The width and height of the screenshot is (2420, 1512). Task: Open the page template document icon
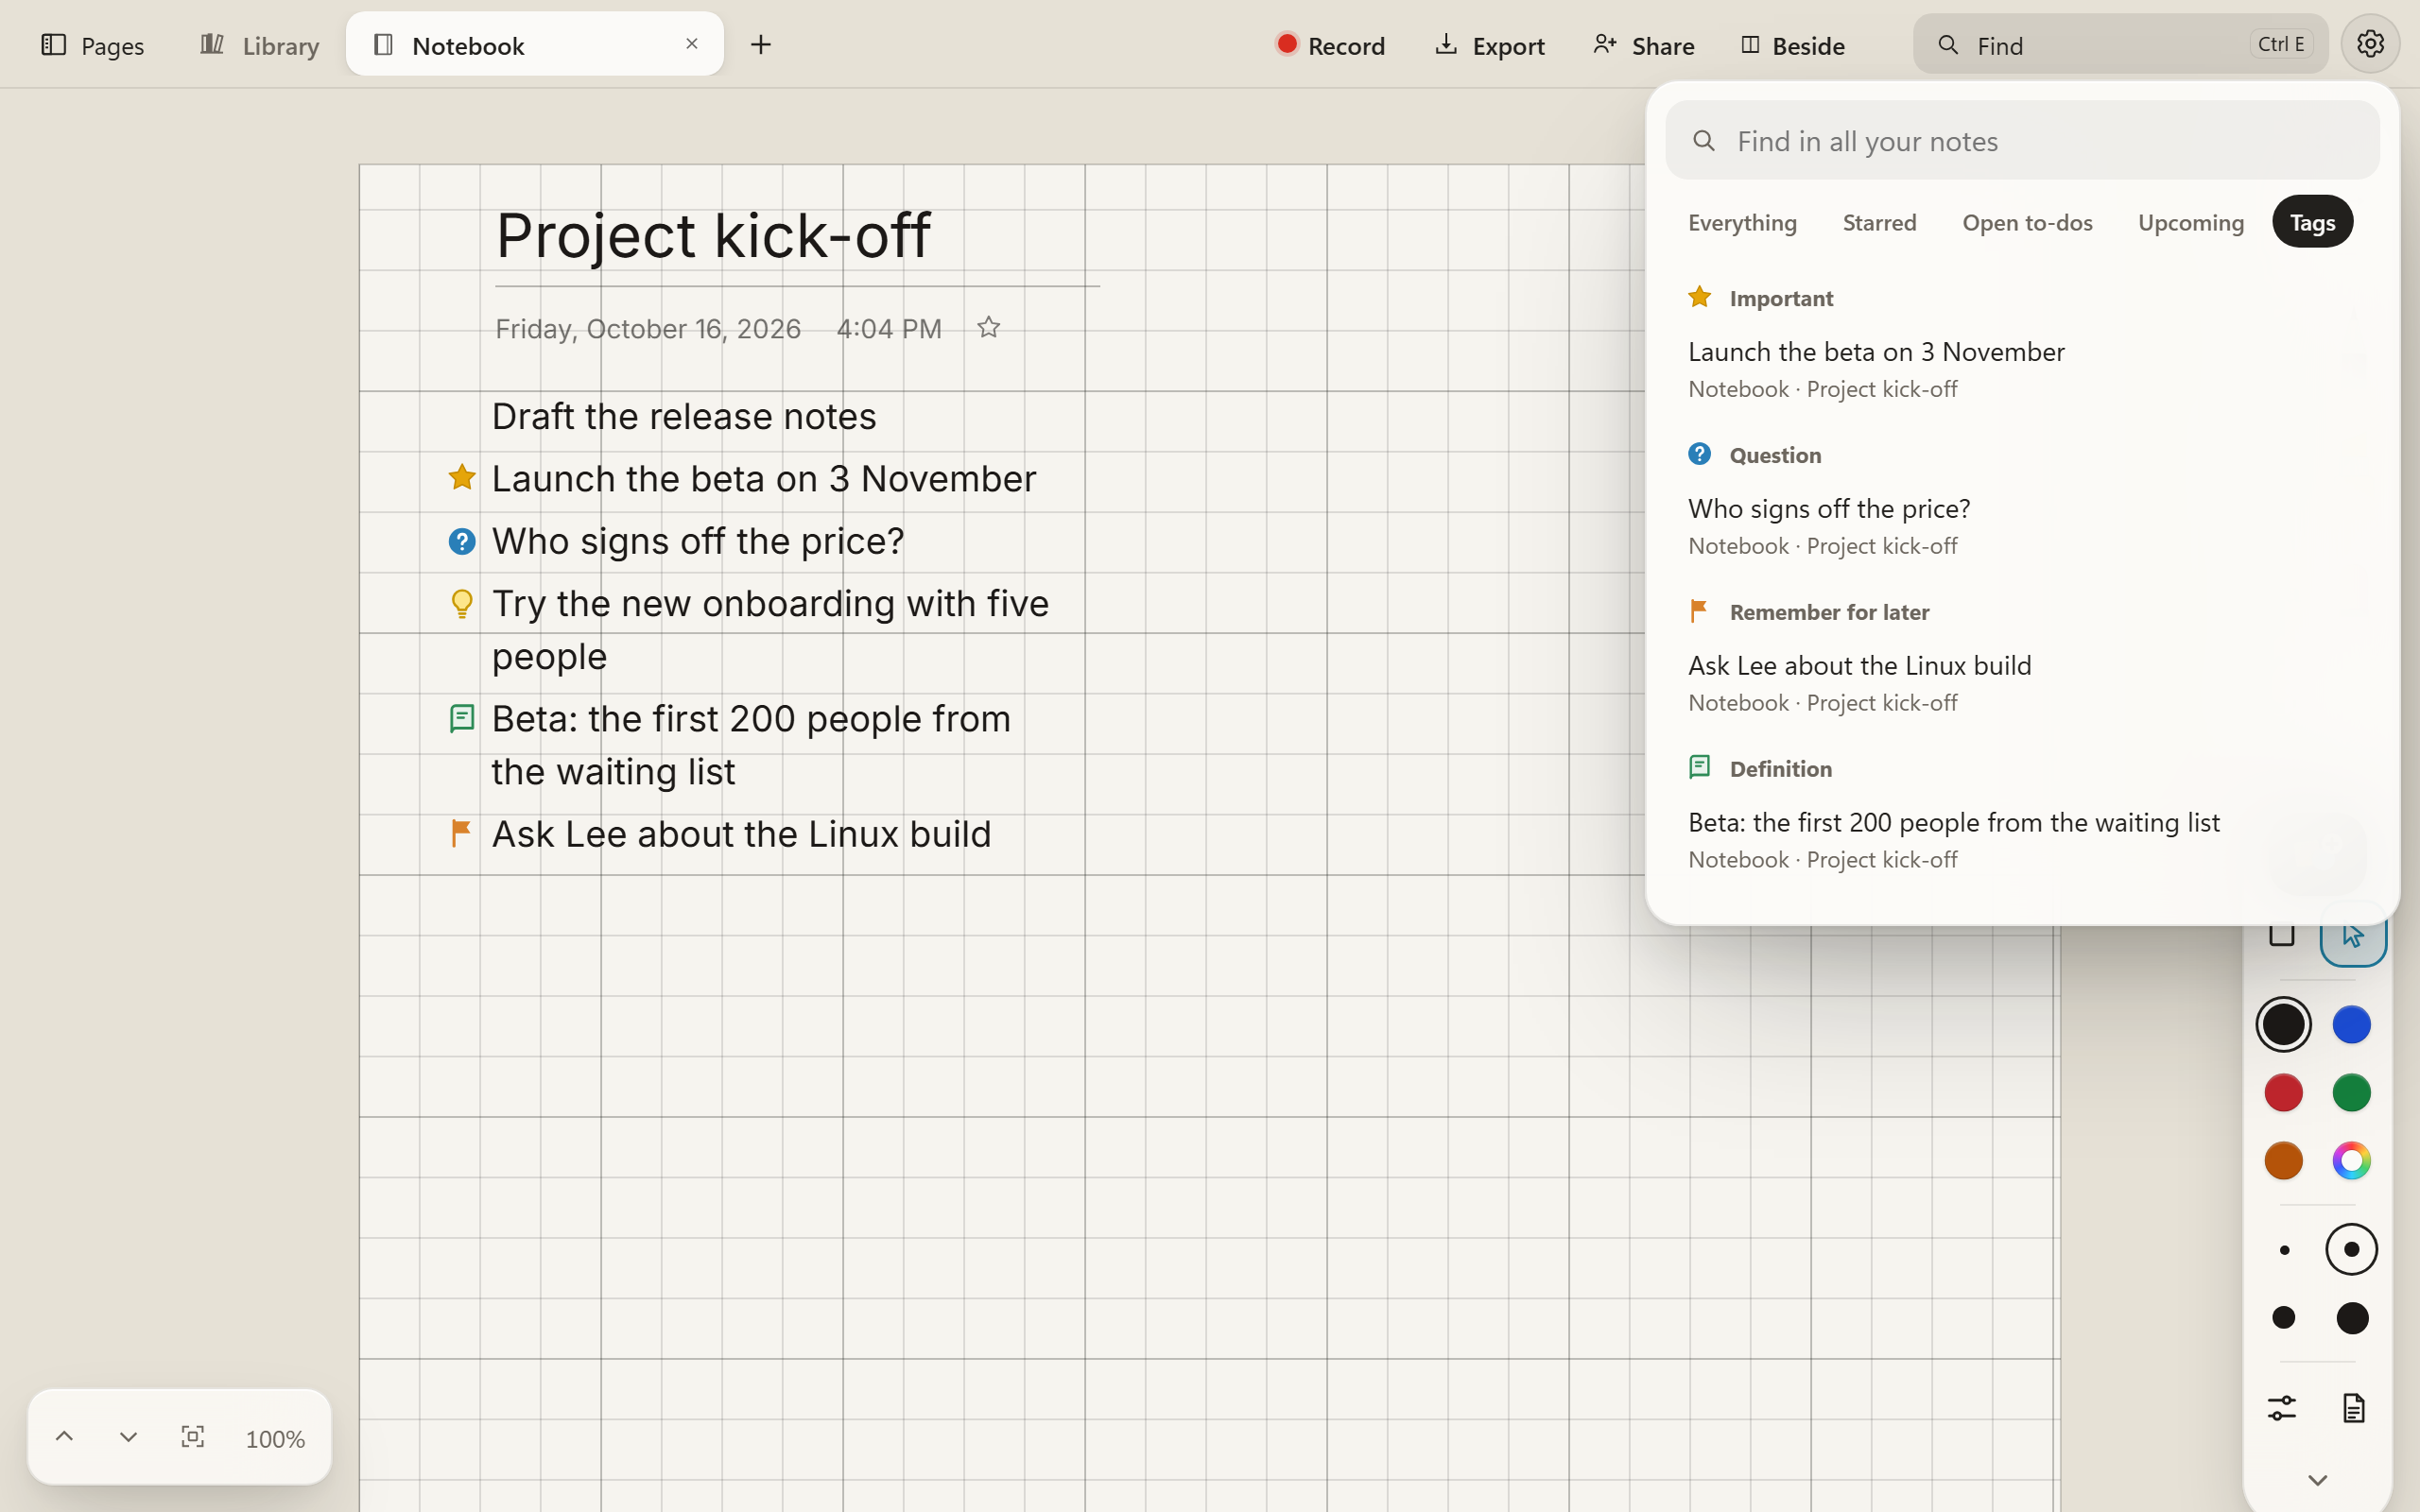(x=2353, y=1408)
